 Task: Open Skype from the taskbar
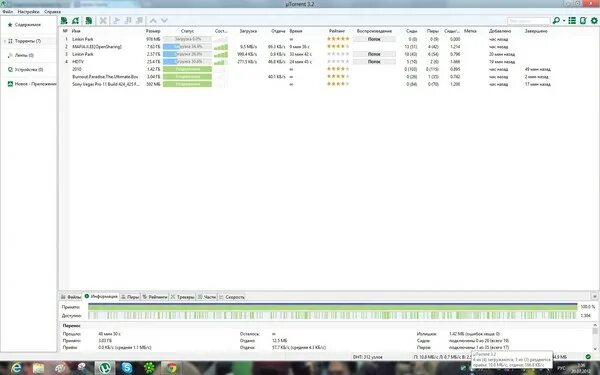[127, 368]
